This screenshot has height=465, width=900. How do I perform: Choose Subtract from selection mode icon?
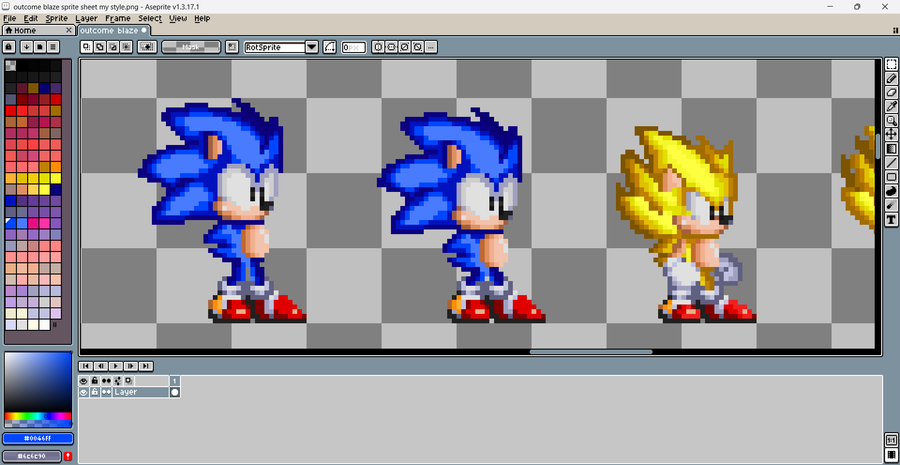click(112, 47)
